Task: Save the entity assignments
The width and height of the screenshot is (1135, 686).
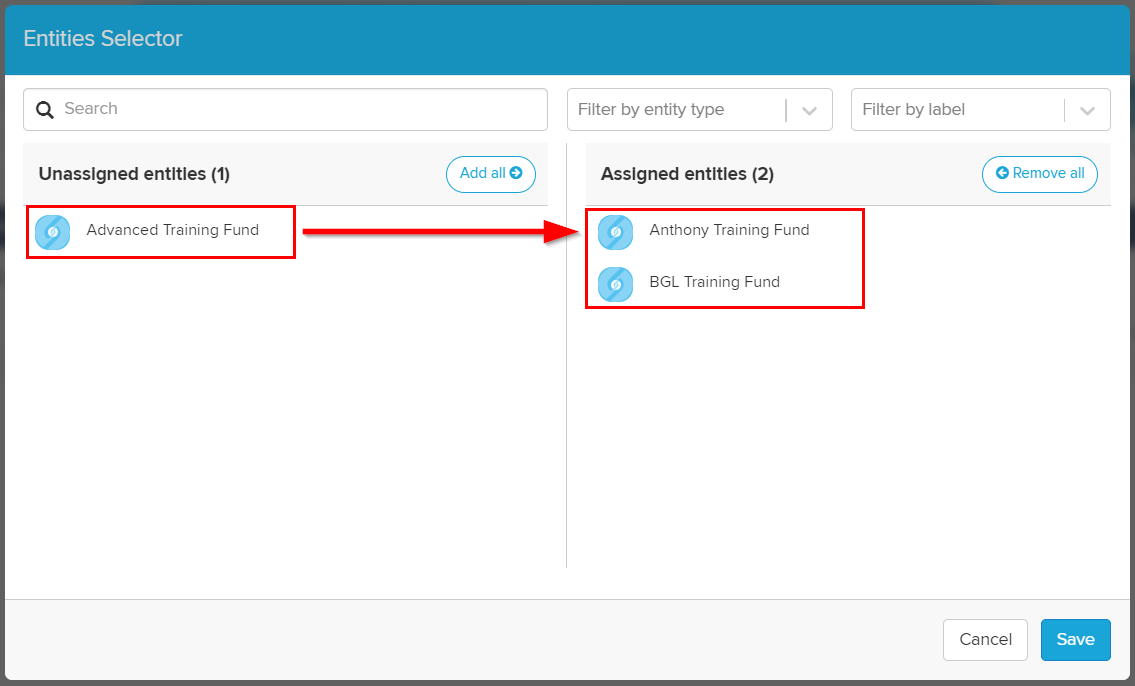Action: pyautogui.click(x=1076, y=640)
